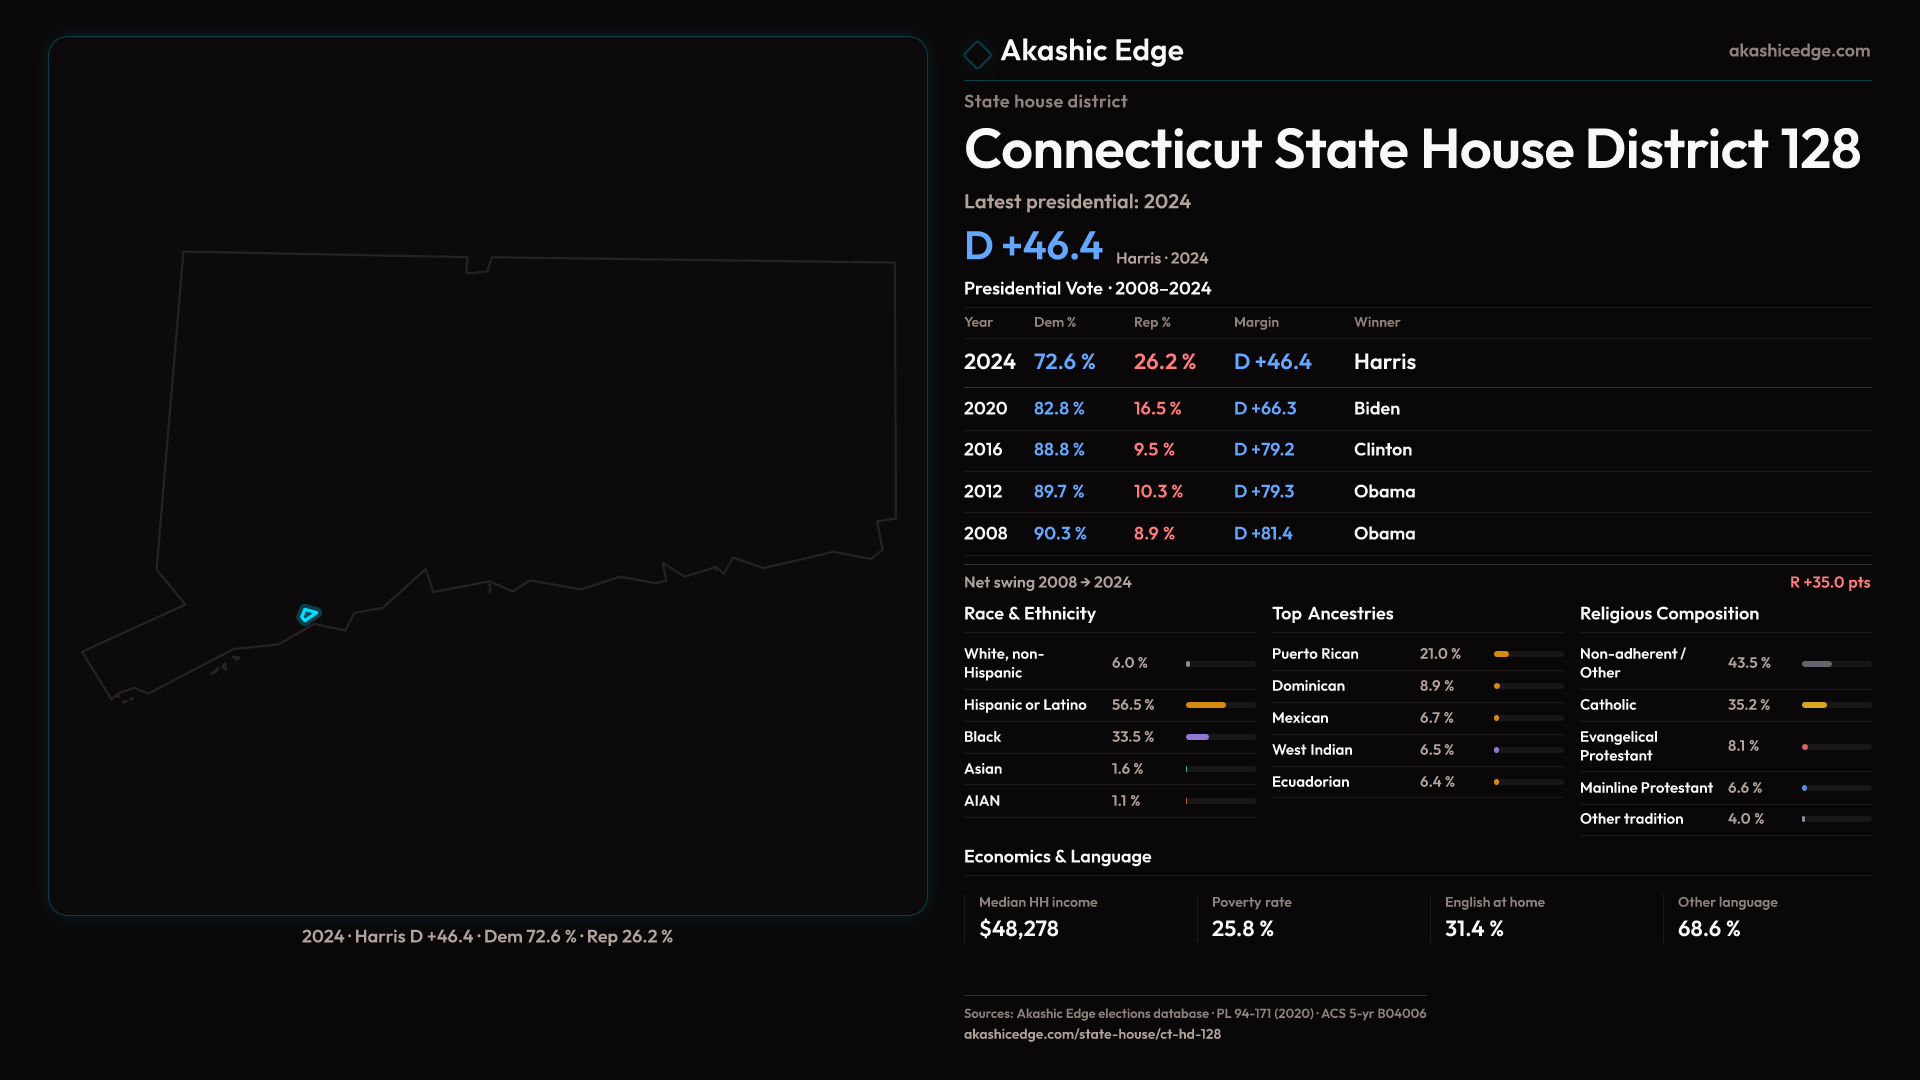Click the 2016 Clinton margin D +79.2
This screenshot has width=1920, height=1080.
[1263, 450]
